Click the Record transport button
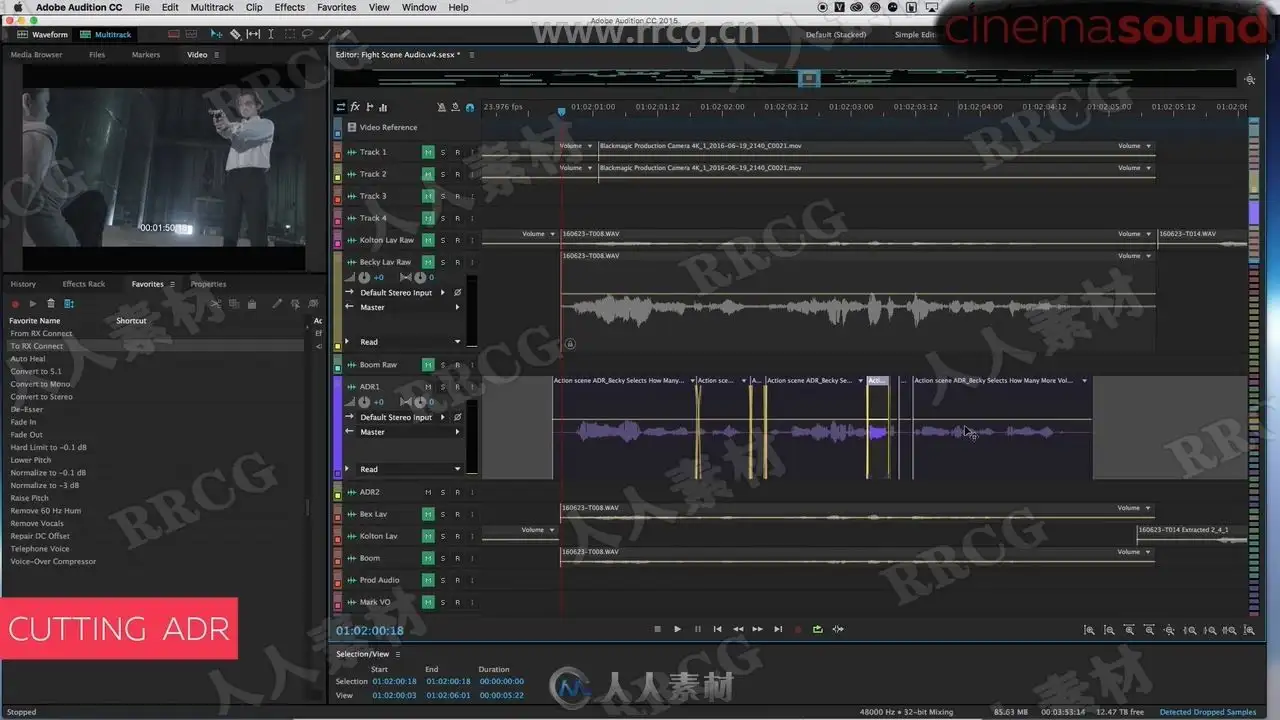 797,629
